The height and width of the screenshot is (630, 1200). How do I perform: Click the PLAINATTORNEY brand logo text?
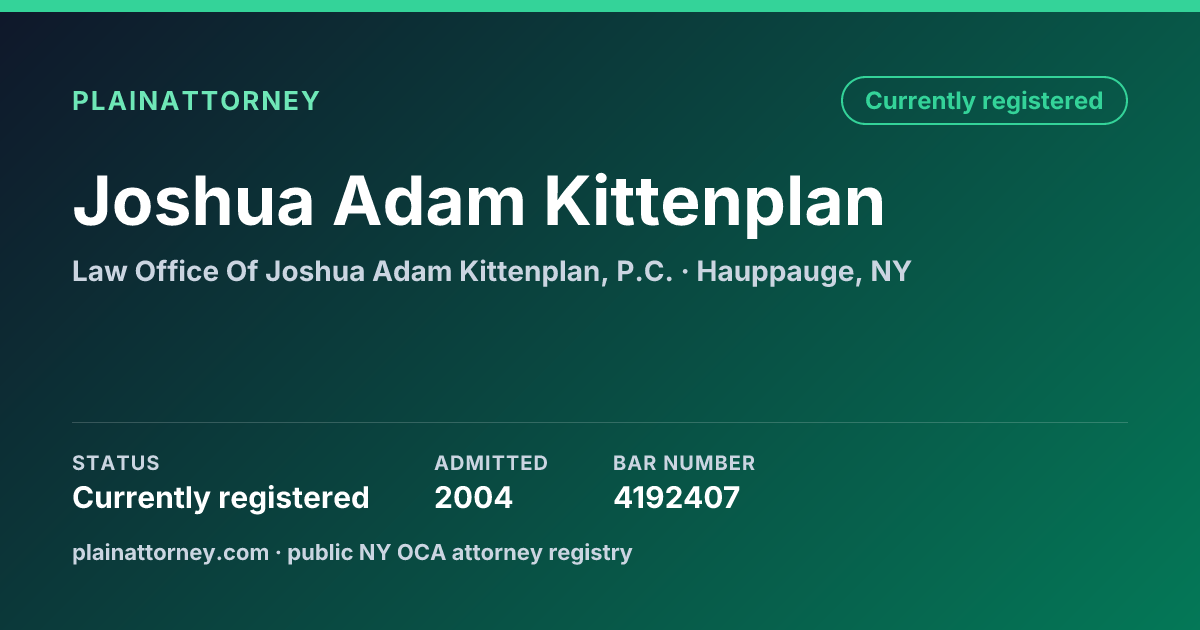(x=196, y=101)
